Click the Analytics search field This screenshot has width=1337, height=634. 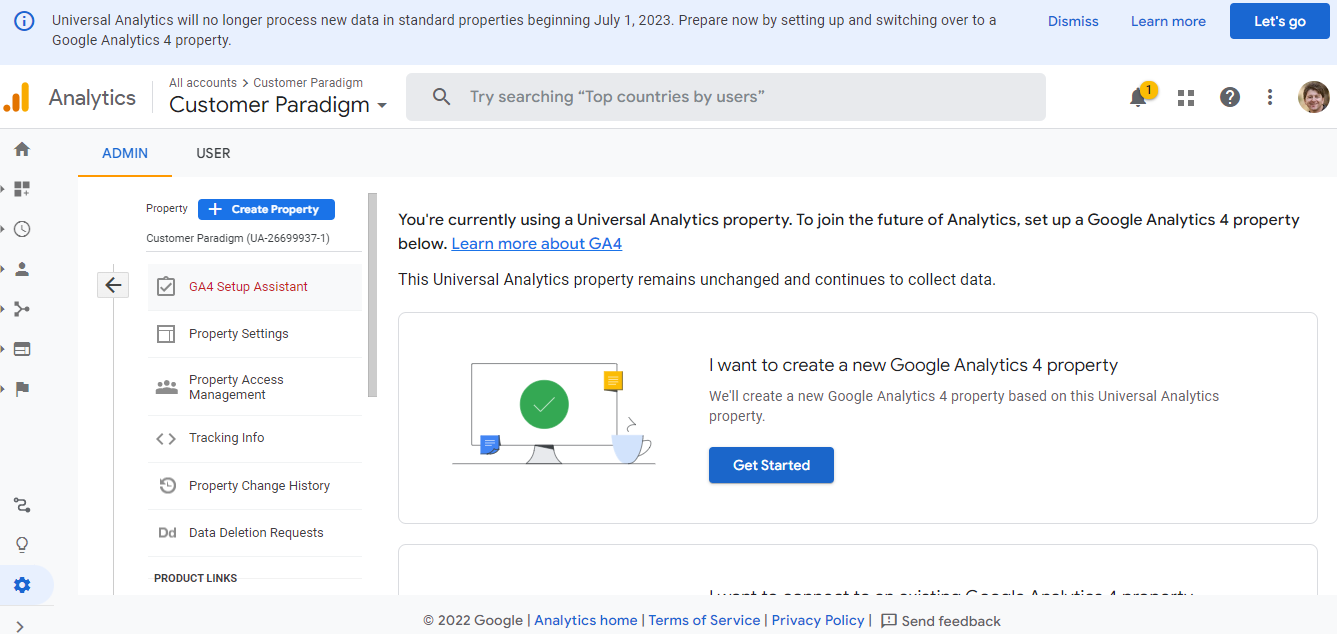(726, 97)
